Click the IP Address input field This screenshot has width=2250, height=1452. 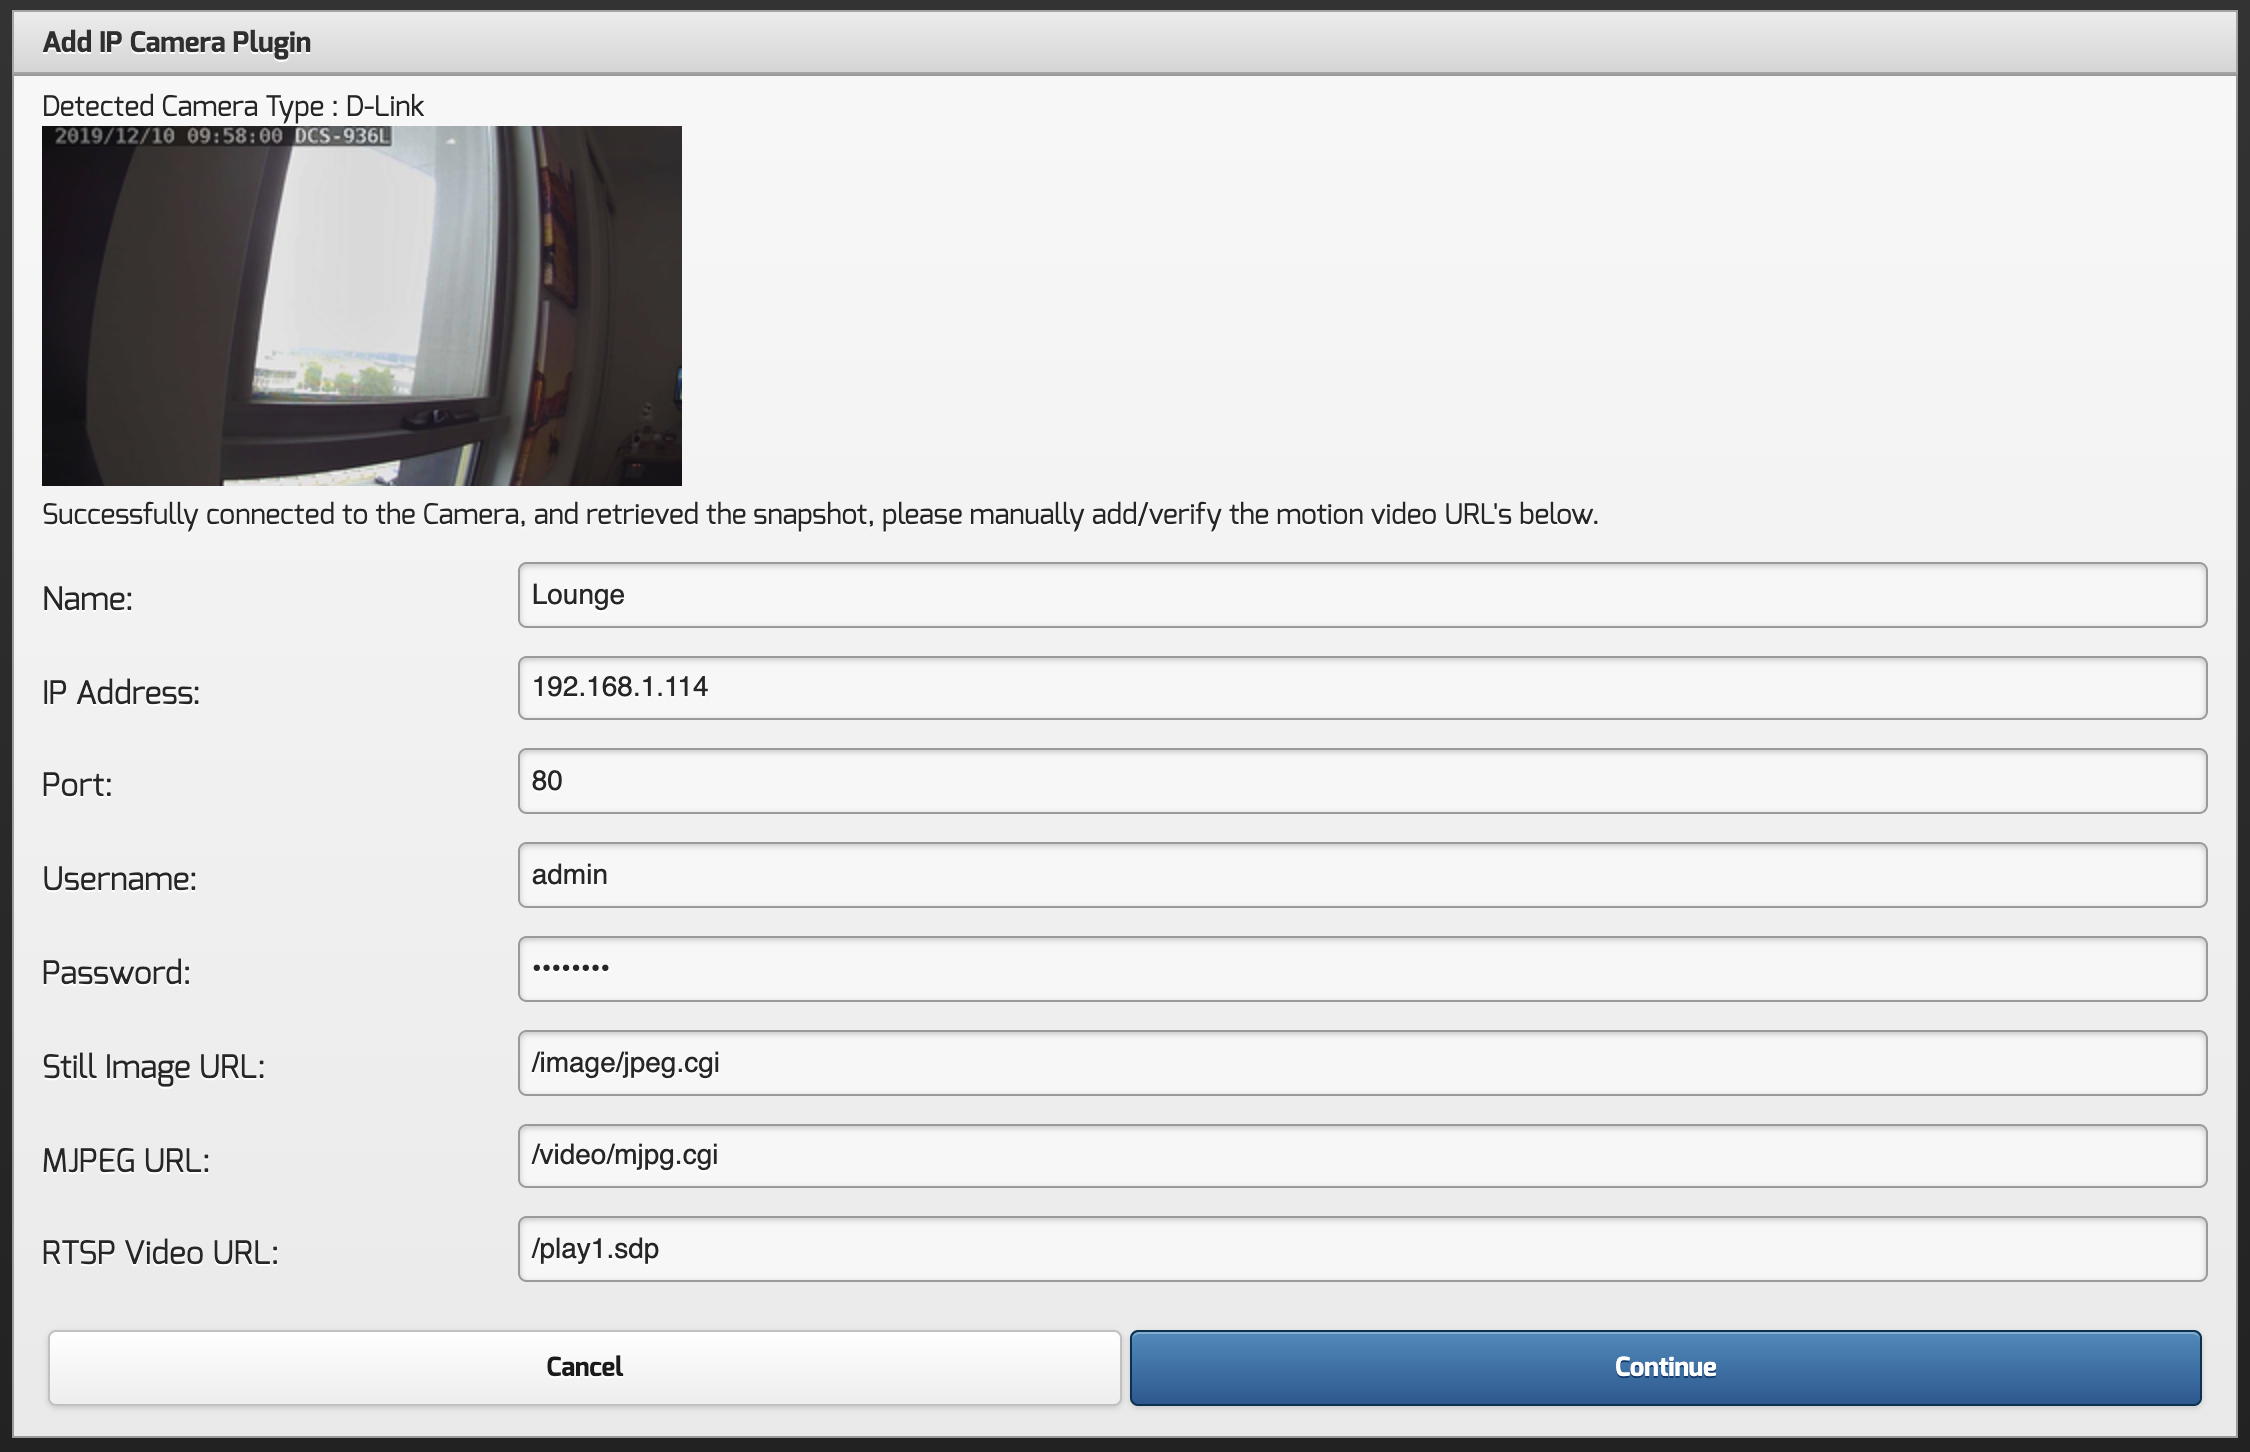tap(1361, 688)
